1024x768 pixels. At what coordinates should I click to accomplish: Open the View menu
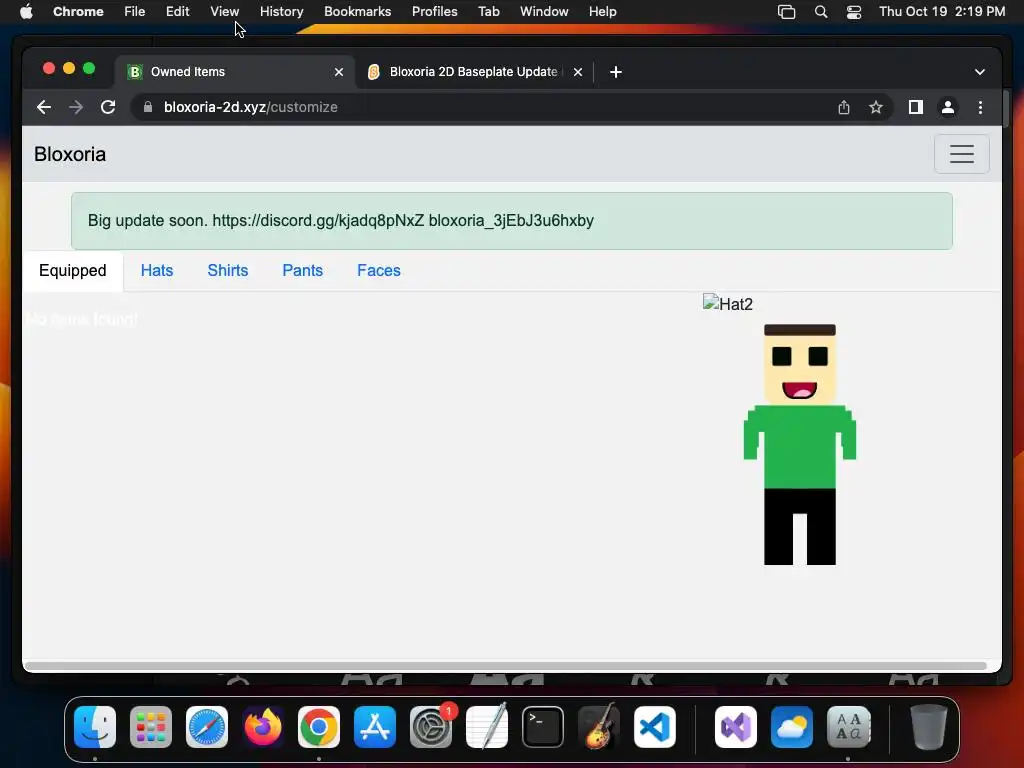(225, 12)
